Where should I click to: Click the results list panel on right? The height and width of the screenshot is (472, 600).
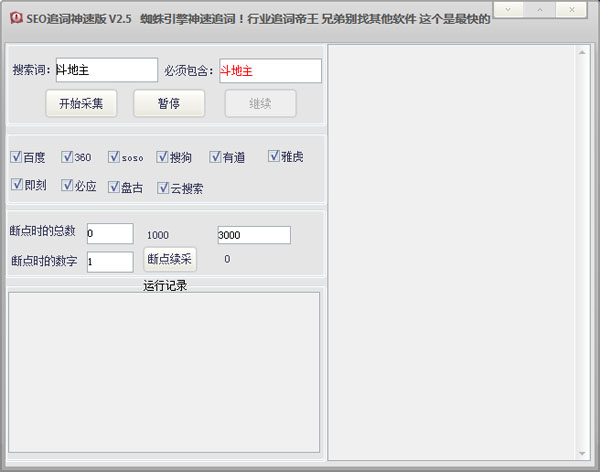click(x=452, y=253)
